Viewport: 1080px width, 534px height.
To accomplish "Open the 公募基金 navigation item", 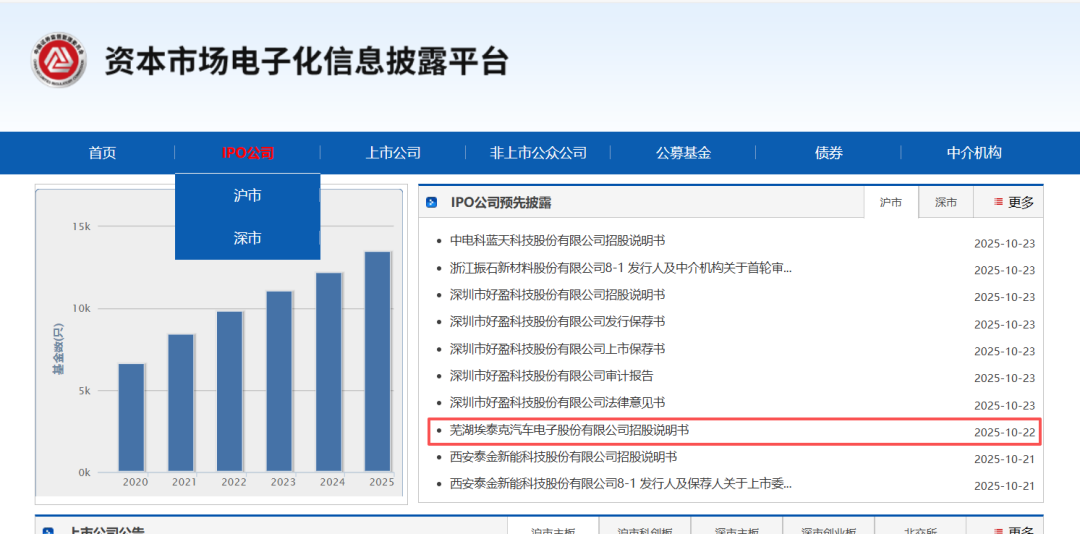I will pos(683,153).
